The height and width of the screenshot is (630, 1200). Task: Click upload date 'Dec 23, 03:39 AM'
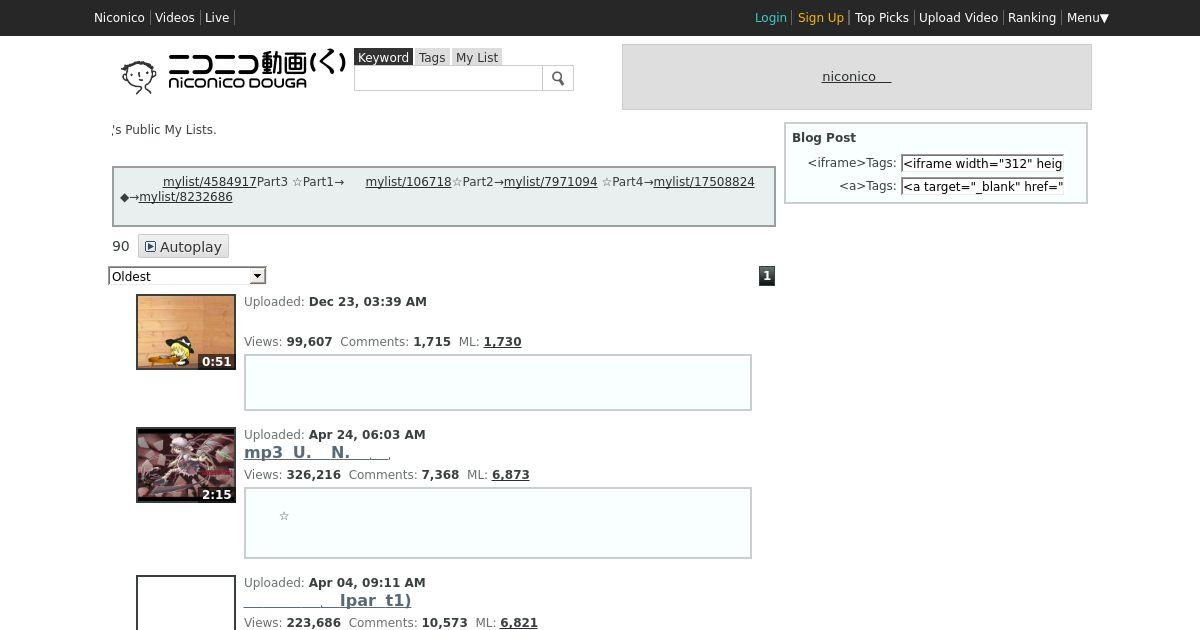367,302
